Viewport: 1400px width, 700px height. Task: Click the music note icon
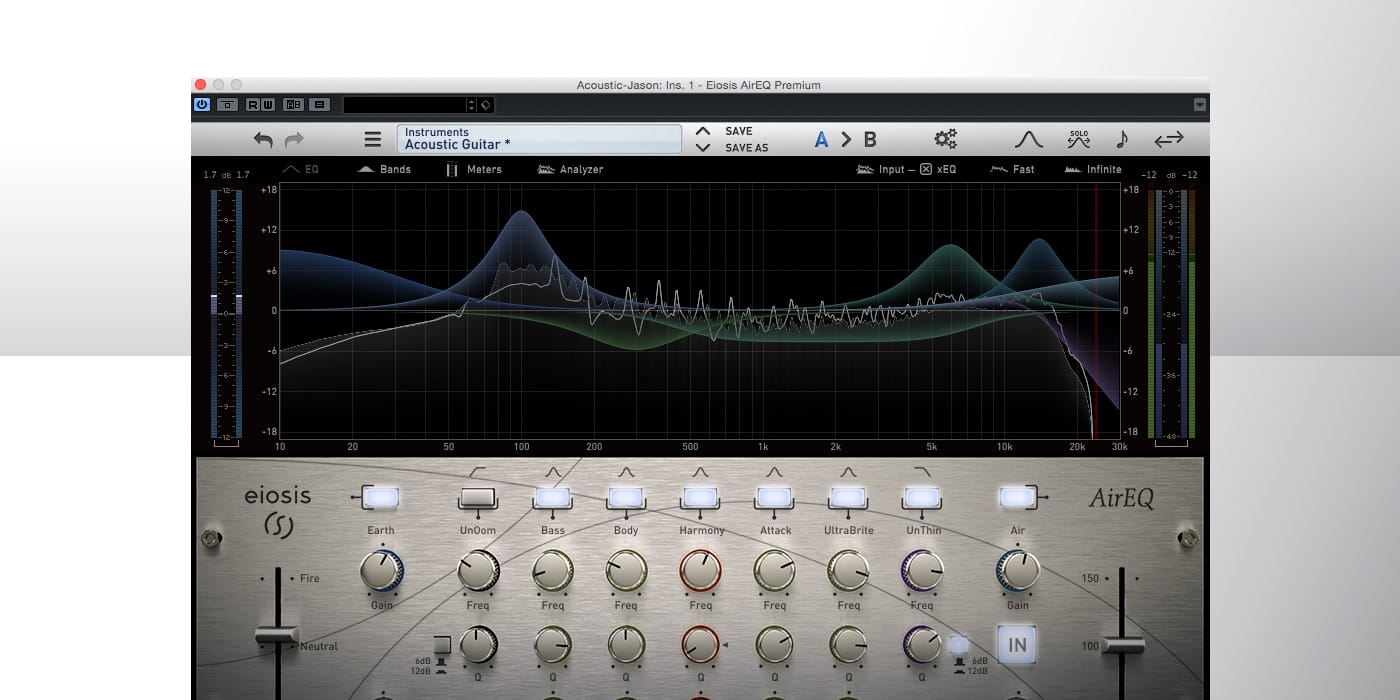pos(1122,140)
